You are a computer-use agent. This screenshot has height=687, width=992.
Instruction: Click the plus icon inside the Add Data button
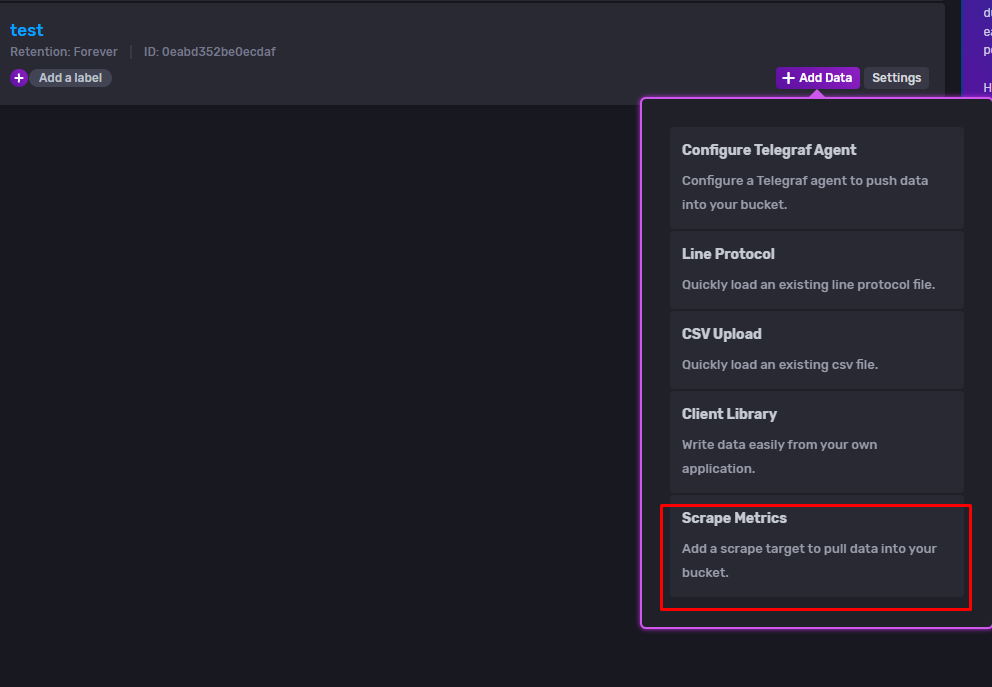pyautogui.click(x=789, y=77)
